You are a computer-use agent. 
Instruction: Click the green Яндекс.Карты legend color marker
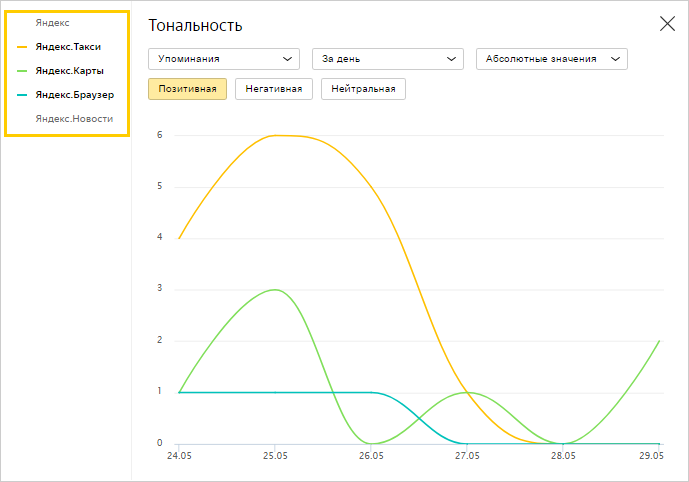22,71
